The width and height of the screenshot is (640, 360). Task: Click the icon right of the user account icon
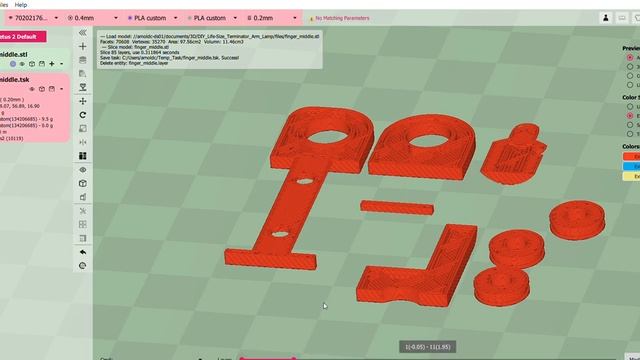pos(622,18)
